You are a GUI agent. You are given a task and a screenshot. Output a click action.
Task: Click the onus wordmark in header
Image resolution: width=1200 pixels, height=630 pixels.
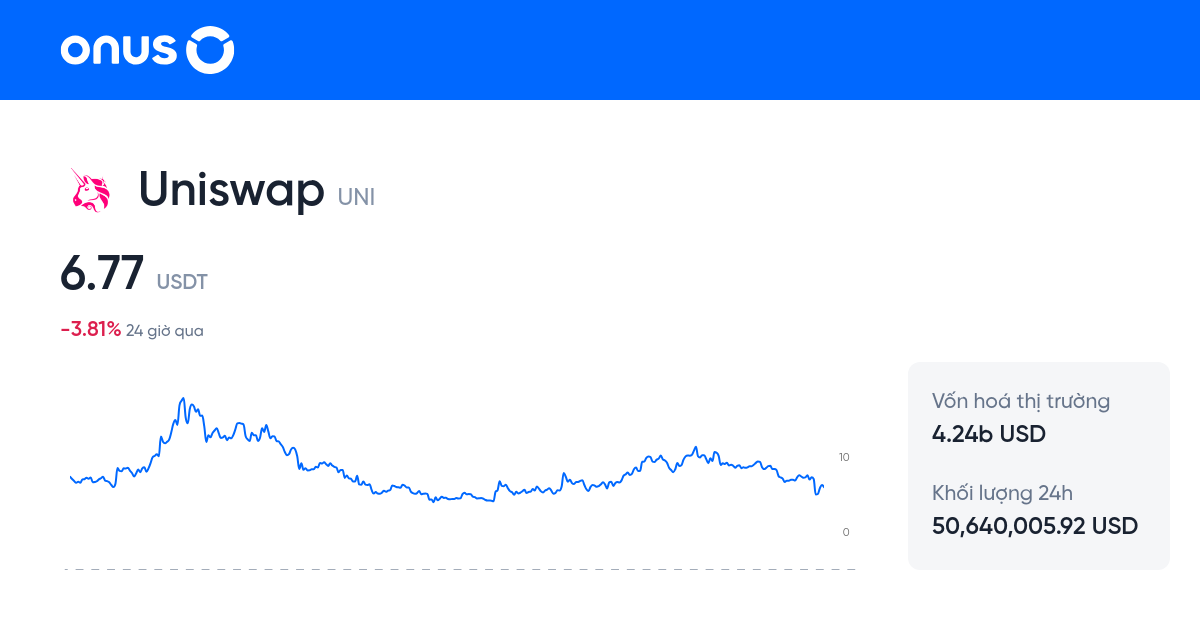[x=119, y=50]
